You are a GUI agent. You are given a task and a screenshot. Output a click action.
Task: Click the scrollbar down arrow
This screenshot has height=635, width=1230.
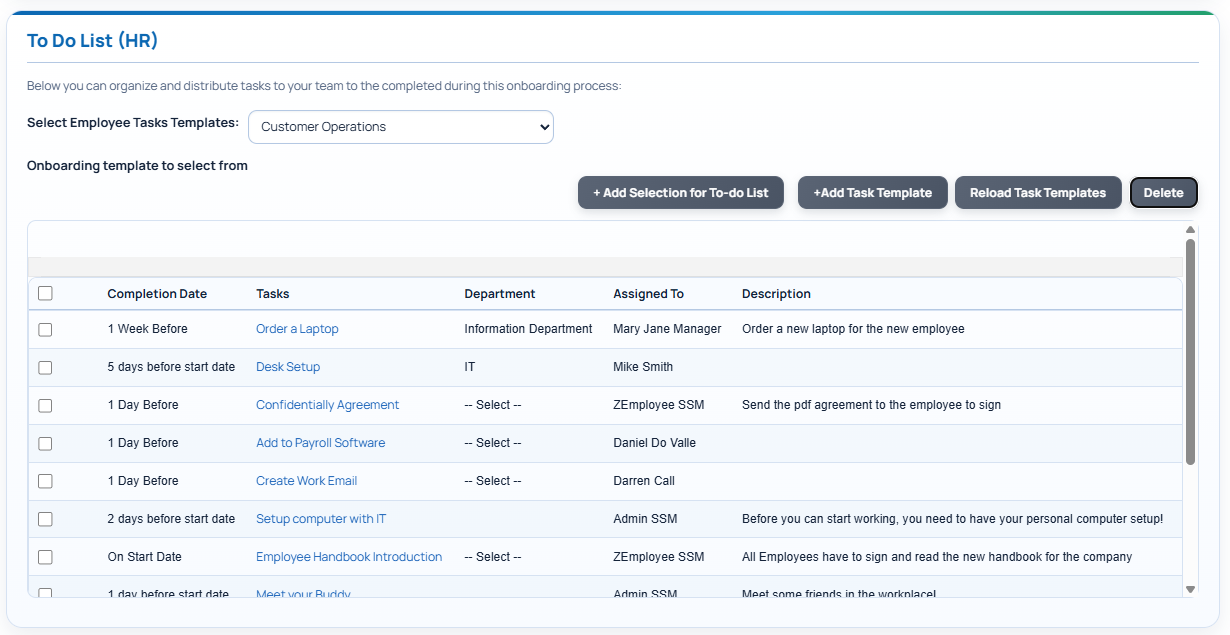click(x=1190, y=589)
